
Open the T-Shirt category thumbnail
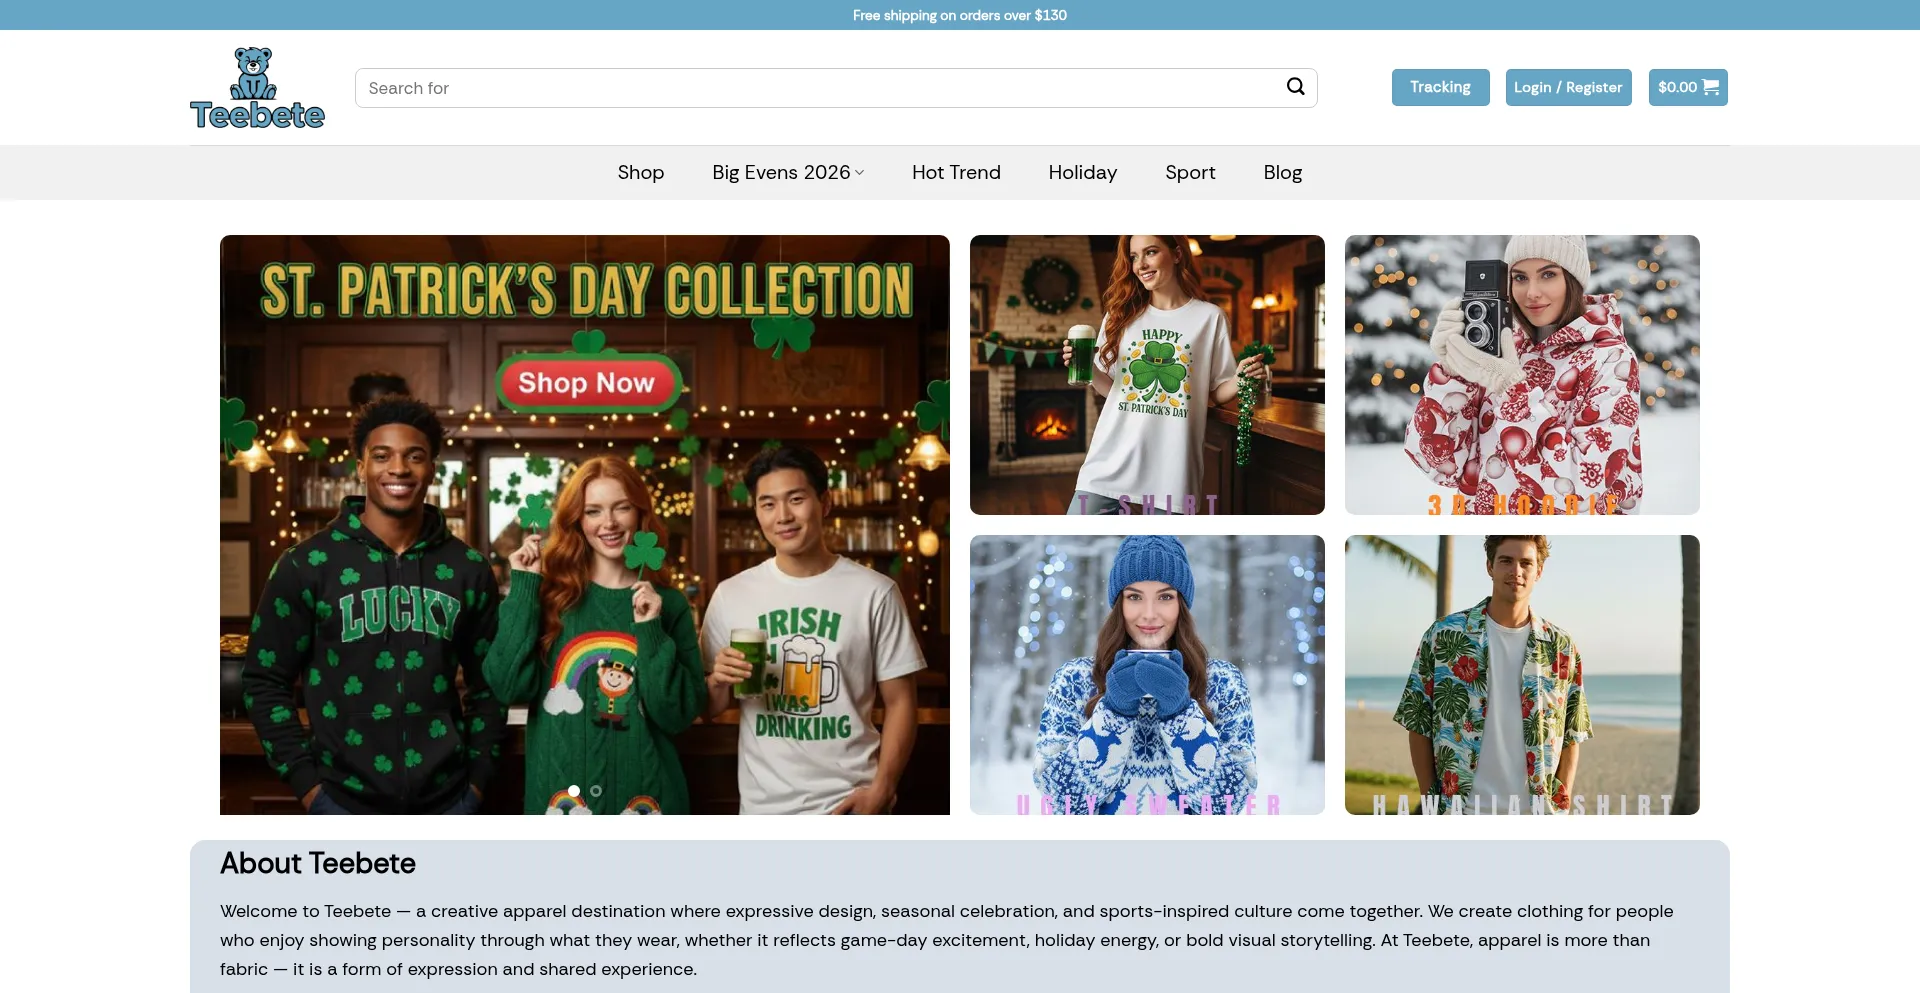coord(1147,375)
